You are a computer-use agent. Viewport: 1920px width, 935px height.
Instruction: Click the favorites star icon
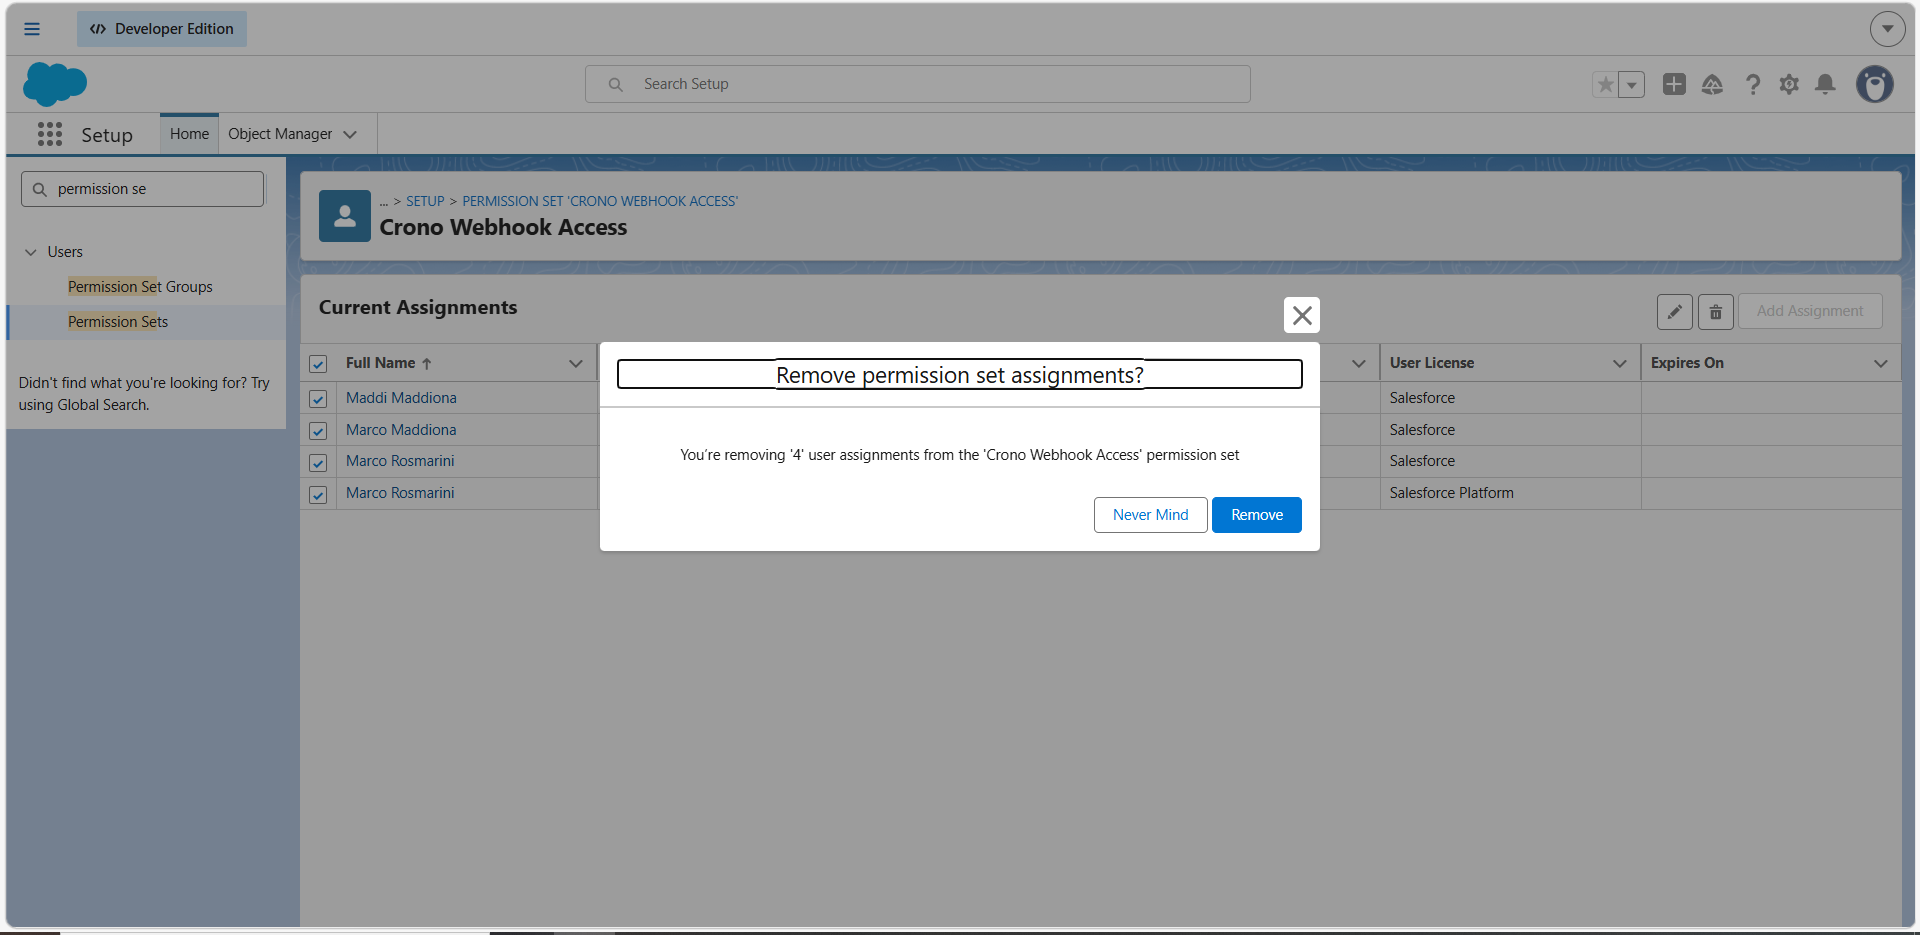(1605, 85)
